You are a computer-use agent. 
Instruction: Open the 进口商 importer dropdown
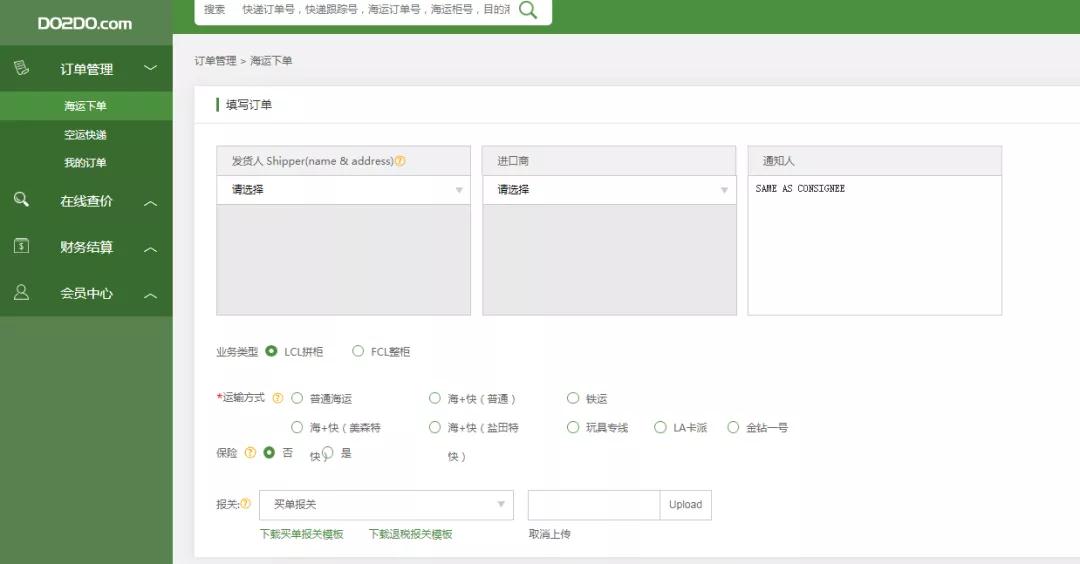[x=609, y=190]
